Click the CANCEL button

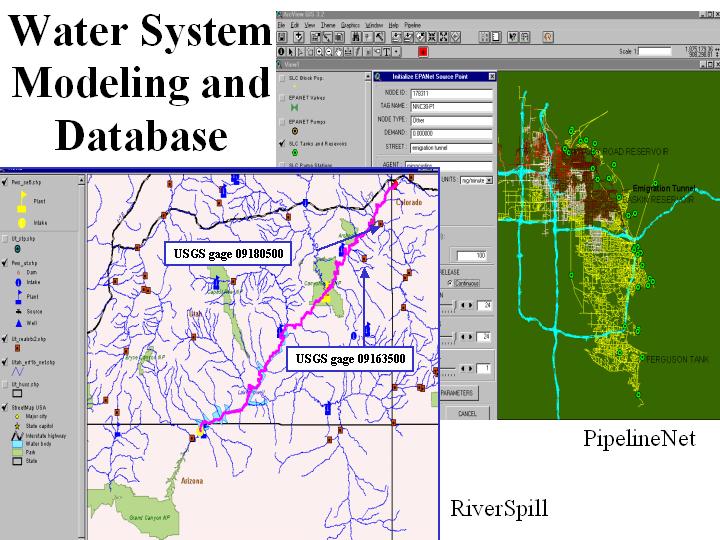[467, 414]
